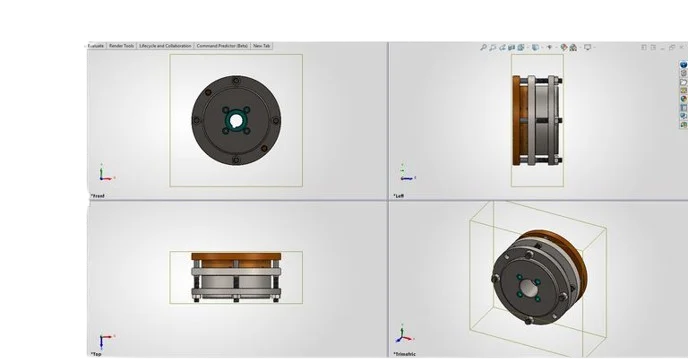Screen dimensions: 688x363
Task: Expand the View Settings dropdown arrow
Action: pyautogui.click(x=595, y=47)
